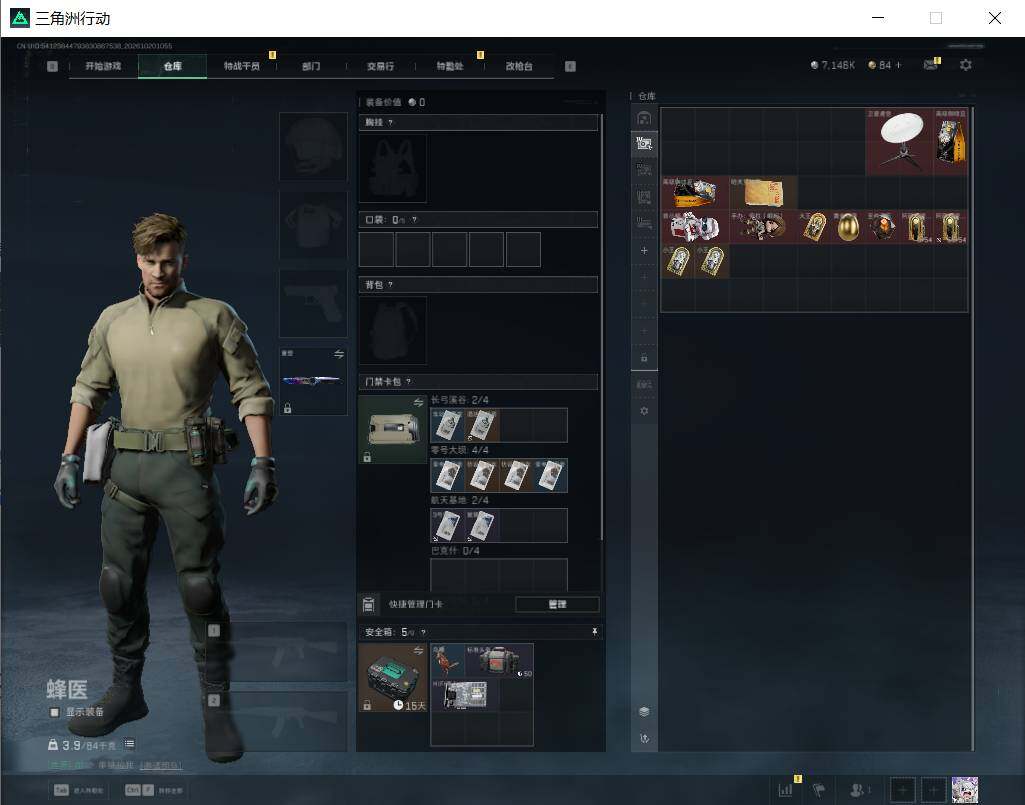Image resolution: width=1025 pixels, height=805 pixels.
Task: Expand the 门禁卡包 help question mark
Action: (409, 381)
